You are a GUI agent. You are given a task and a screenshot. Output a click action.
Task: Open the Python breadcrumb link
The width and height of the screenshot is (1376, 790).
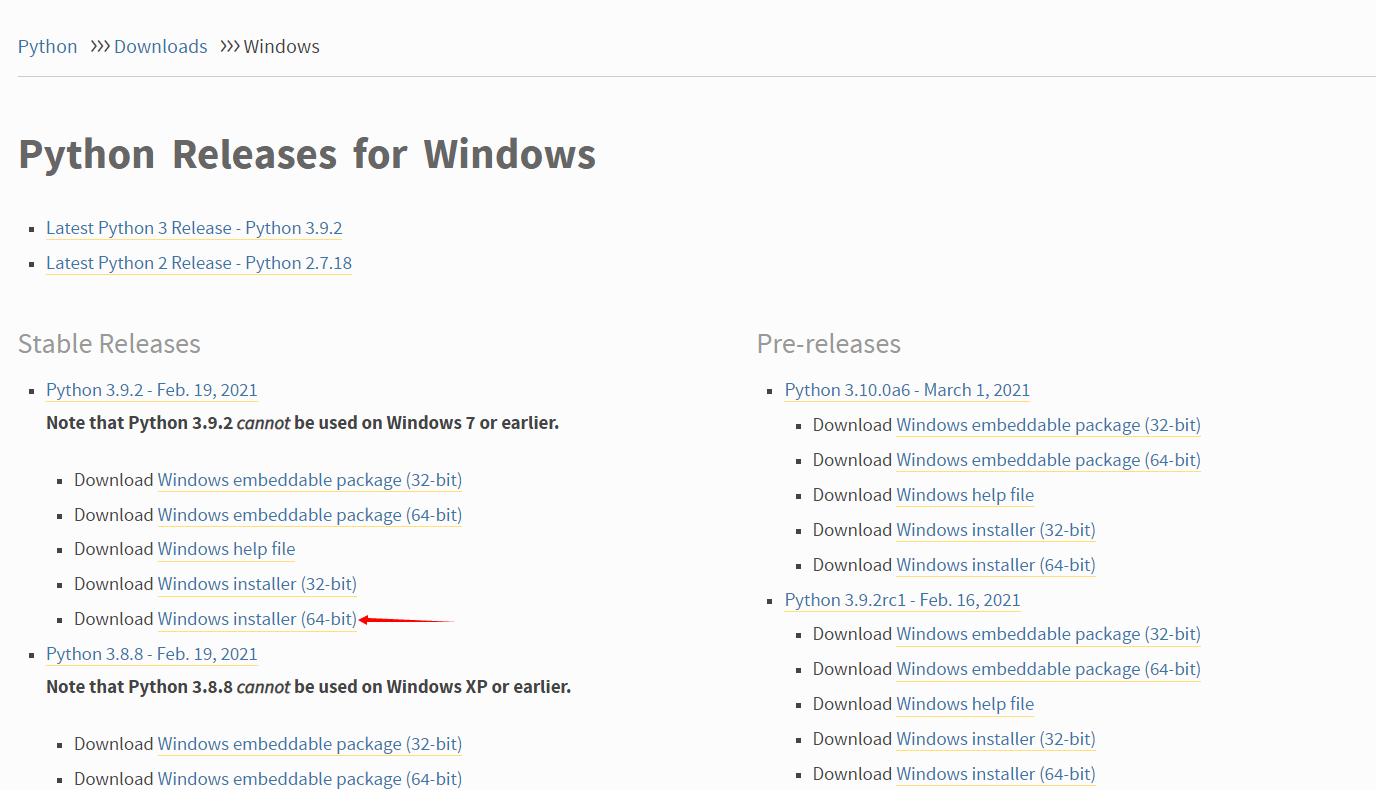pos(47,47)
